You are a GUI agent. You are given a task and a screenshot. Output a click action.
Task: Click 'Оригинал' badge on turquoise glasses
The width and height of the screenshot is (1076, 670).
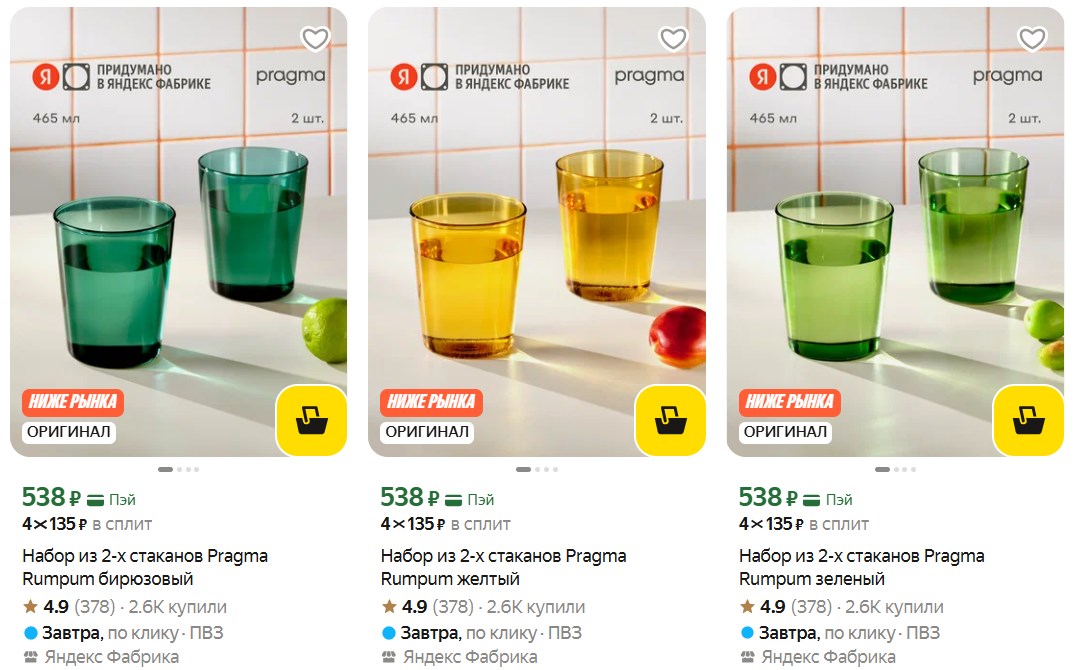tap(69, 432)
